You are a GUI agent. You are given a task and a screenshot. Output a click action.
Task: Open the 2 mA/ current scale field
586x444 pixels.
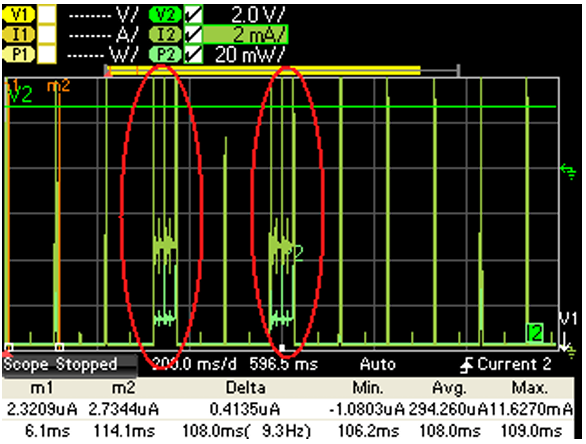pos(246,34)
